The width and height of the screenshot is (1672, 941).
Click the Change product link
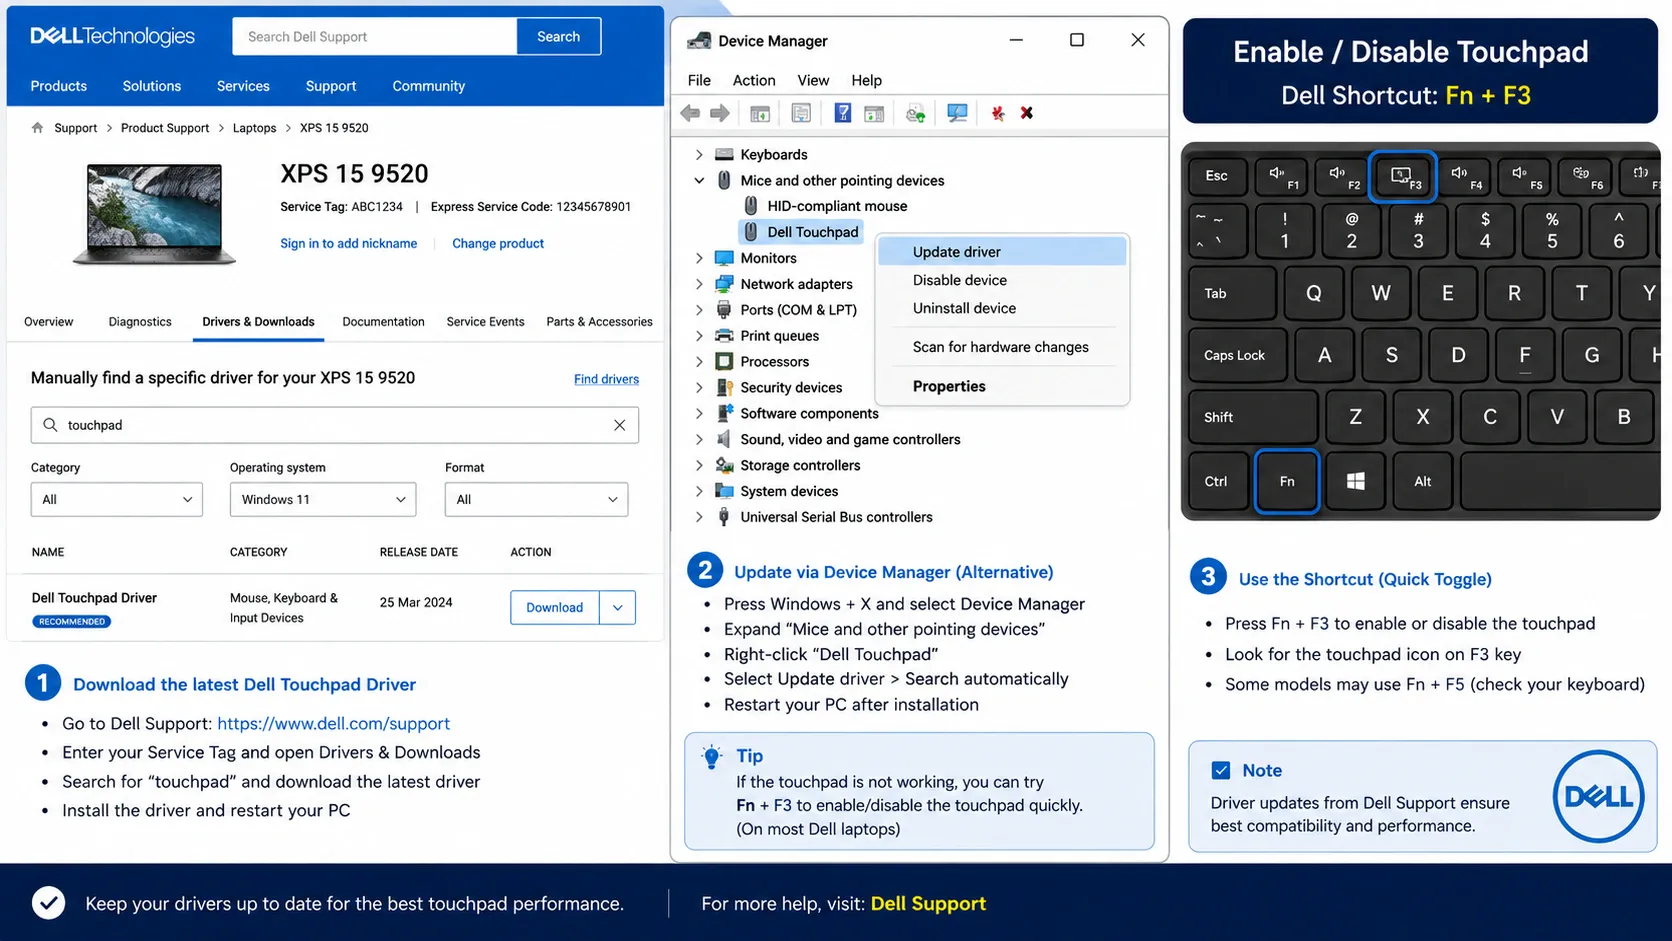point(498,243)
